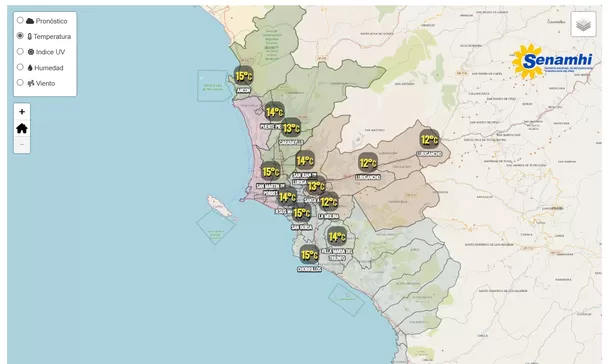Screen dimensions: 609x364
Task: Click the wind icon beside Viento
Action: 31,83
